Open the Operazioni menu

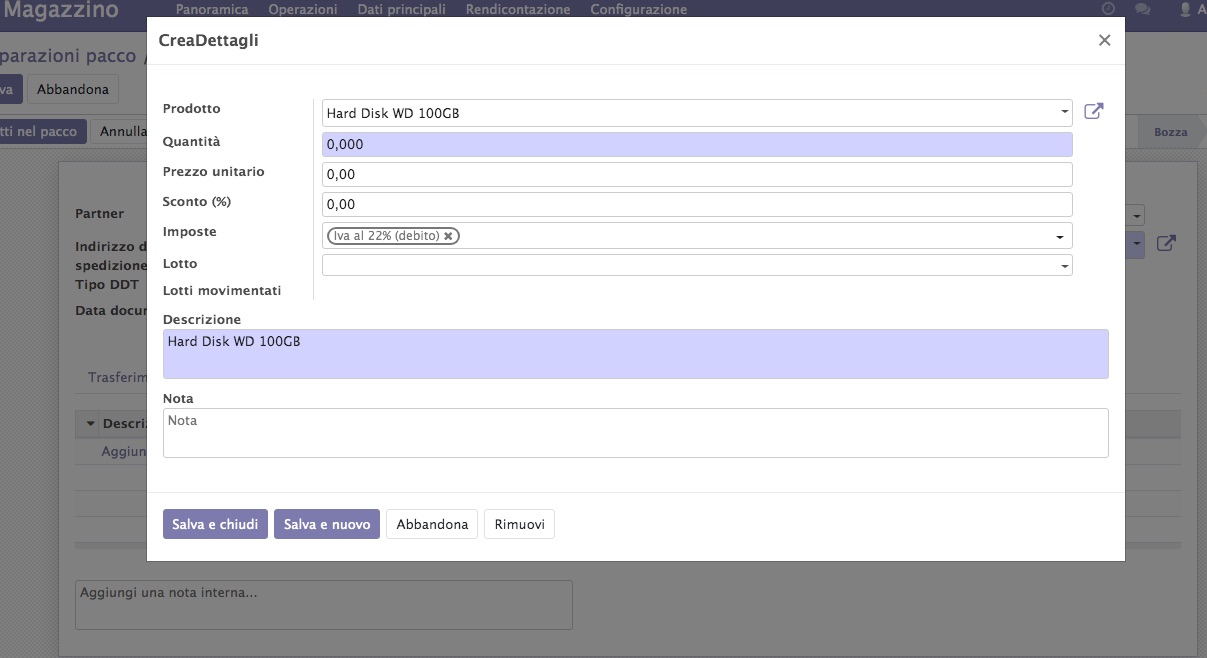pos(303,9)
